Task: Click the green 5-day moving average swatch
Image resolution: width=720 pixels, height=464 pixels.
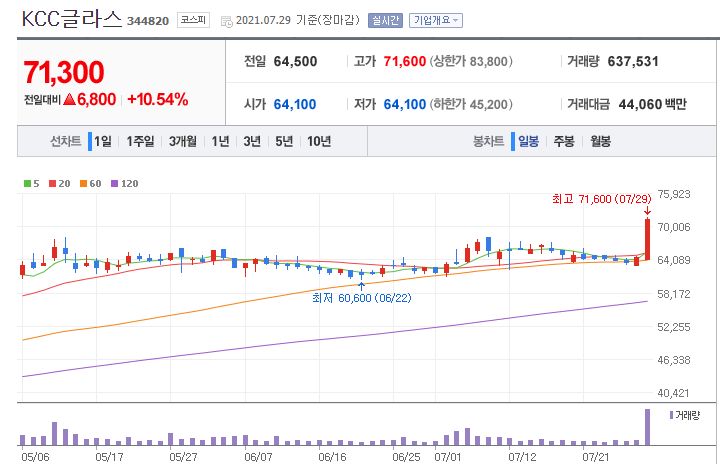Action: (27, 184)
